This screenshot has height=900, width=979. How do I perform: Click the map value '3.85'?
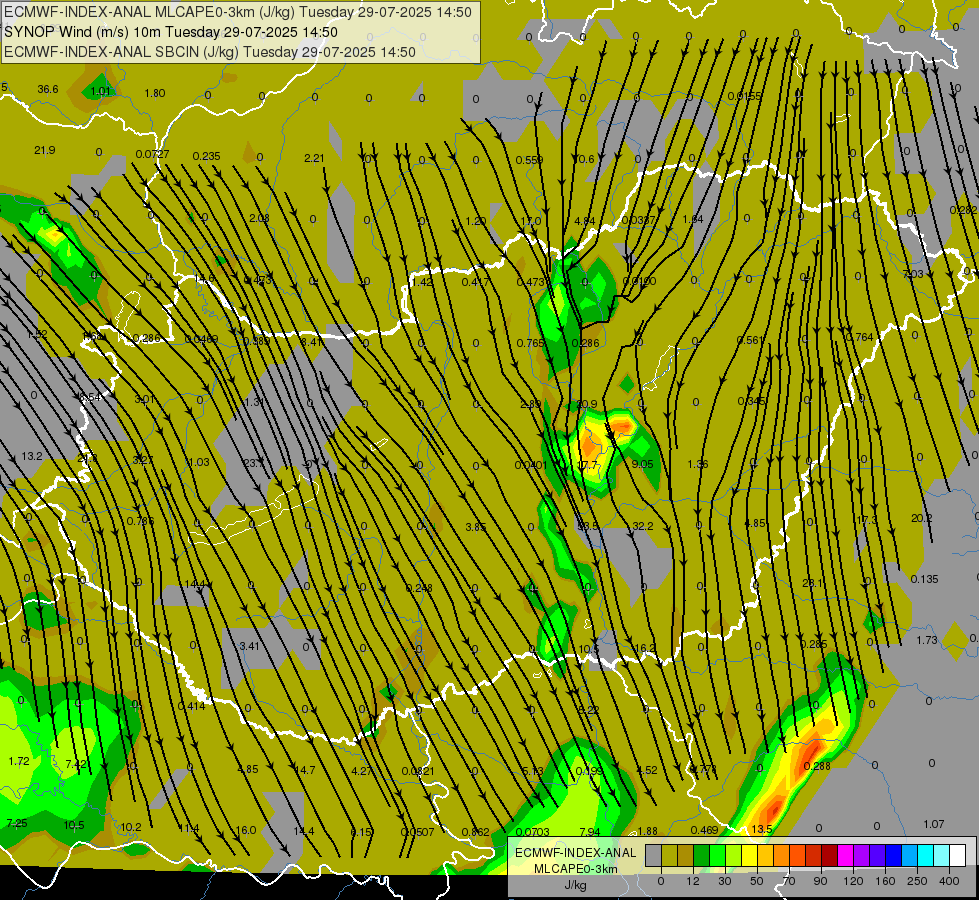[476, 527]
